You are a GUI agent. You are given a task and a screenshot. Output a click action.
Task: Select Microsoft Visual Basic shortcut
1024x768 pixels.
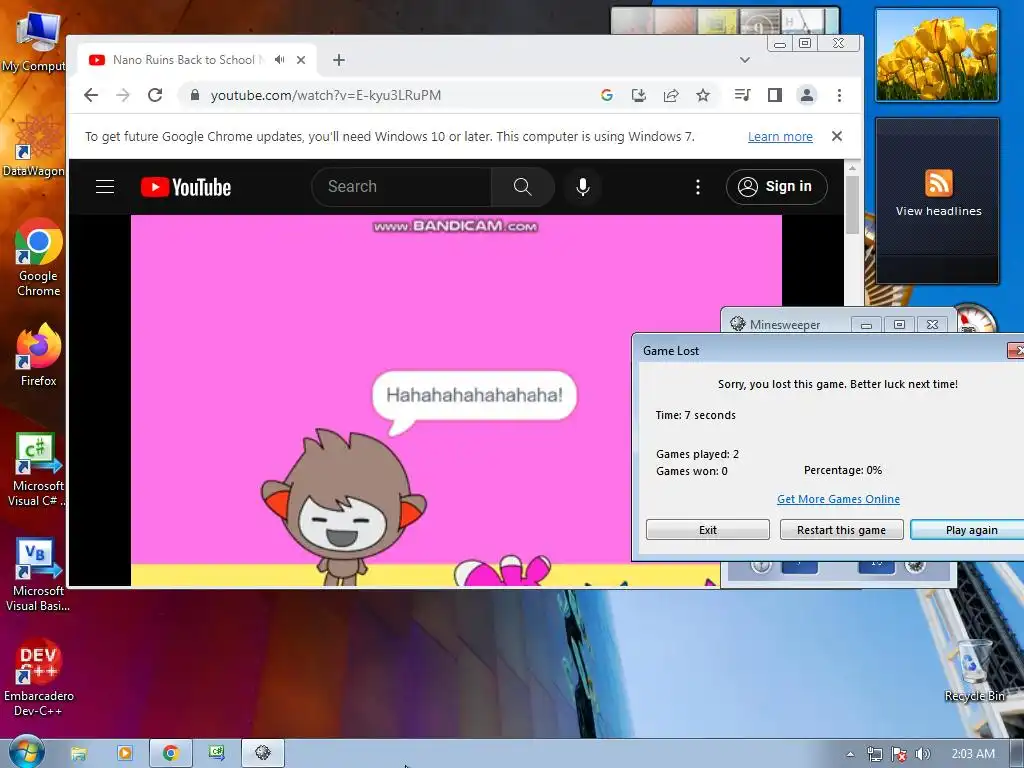click(37, 575)
